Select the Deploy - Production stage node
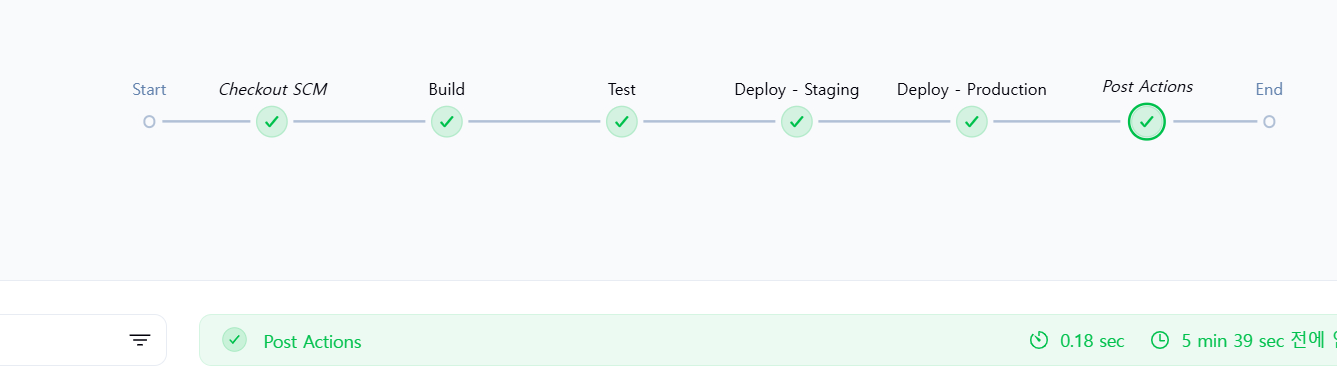The image size is (1337, 378). click(972, 122)
